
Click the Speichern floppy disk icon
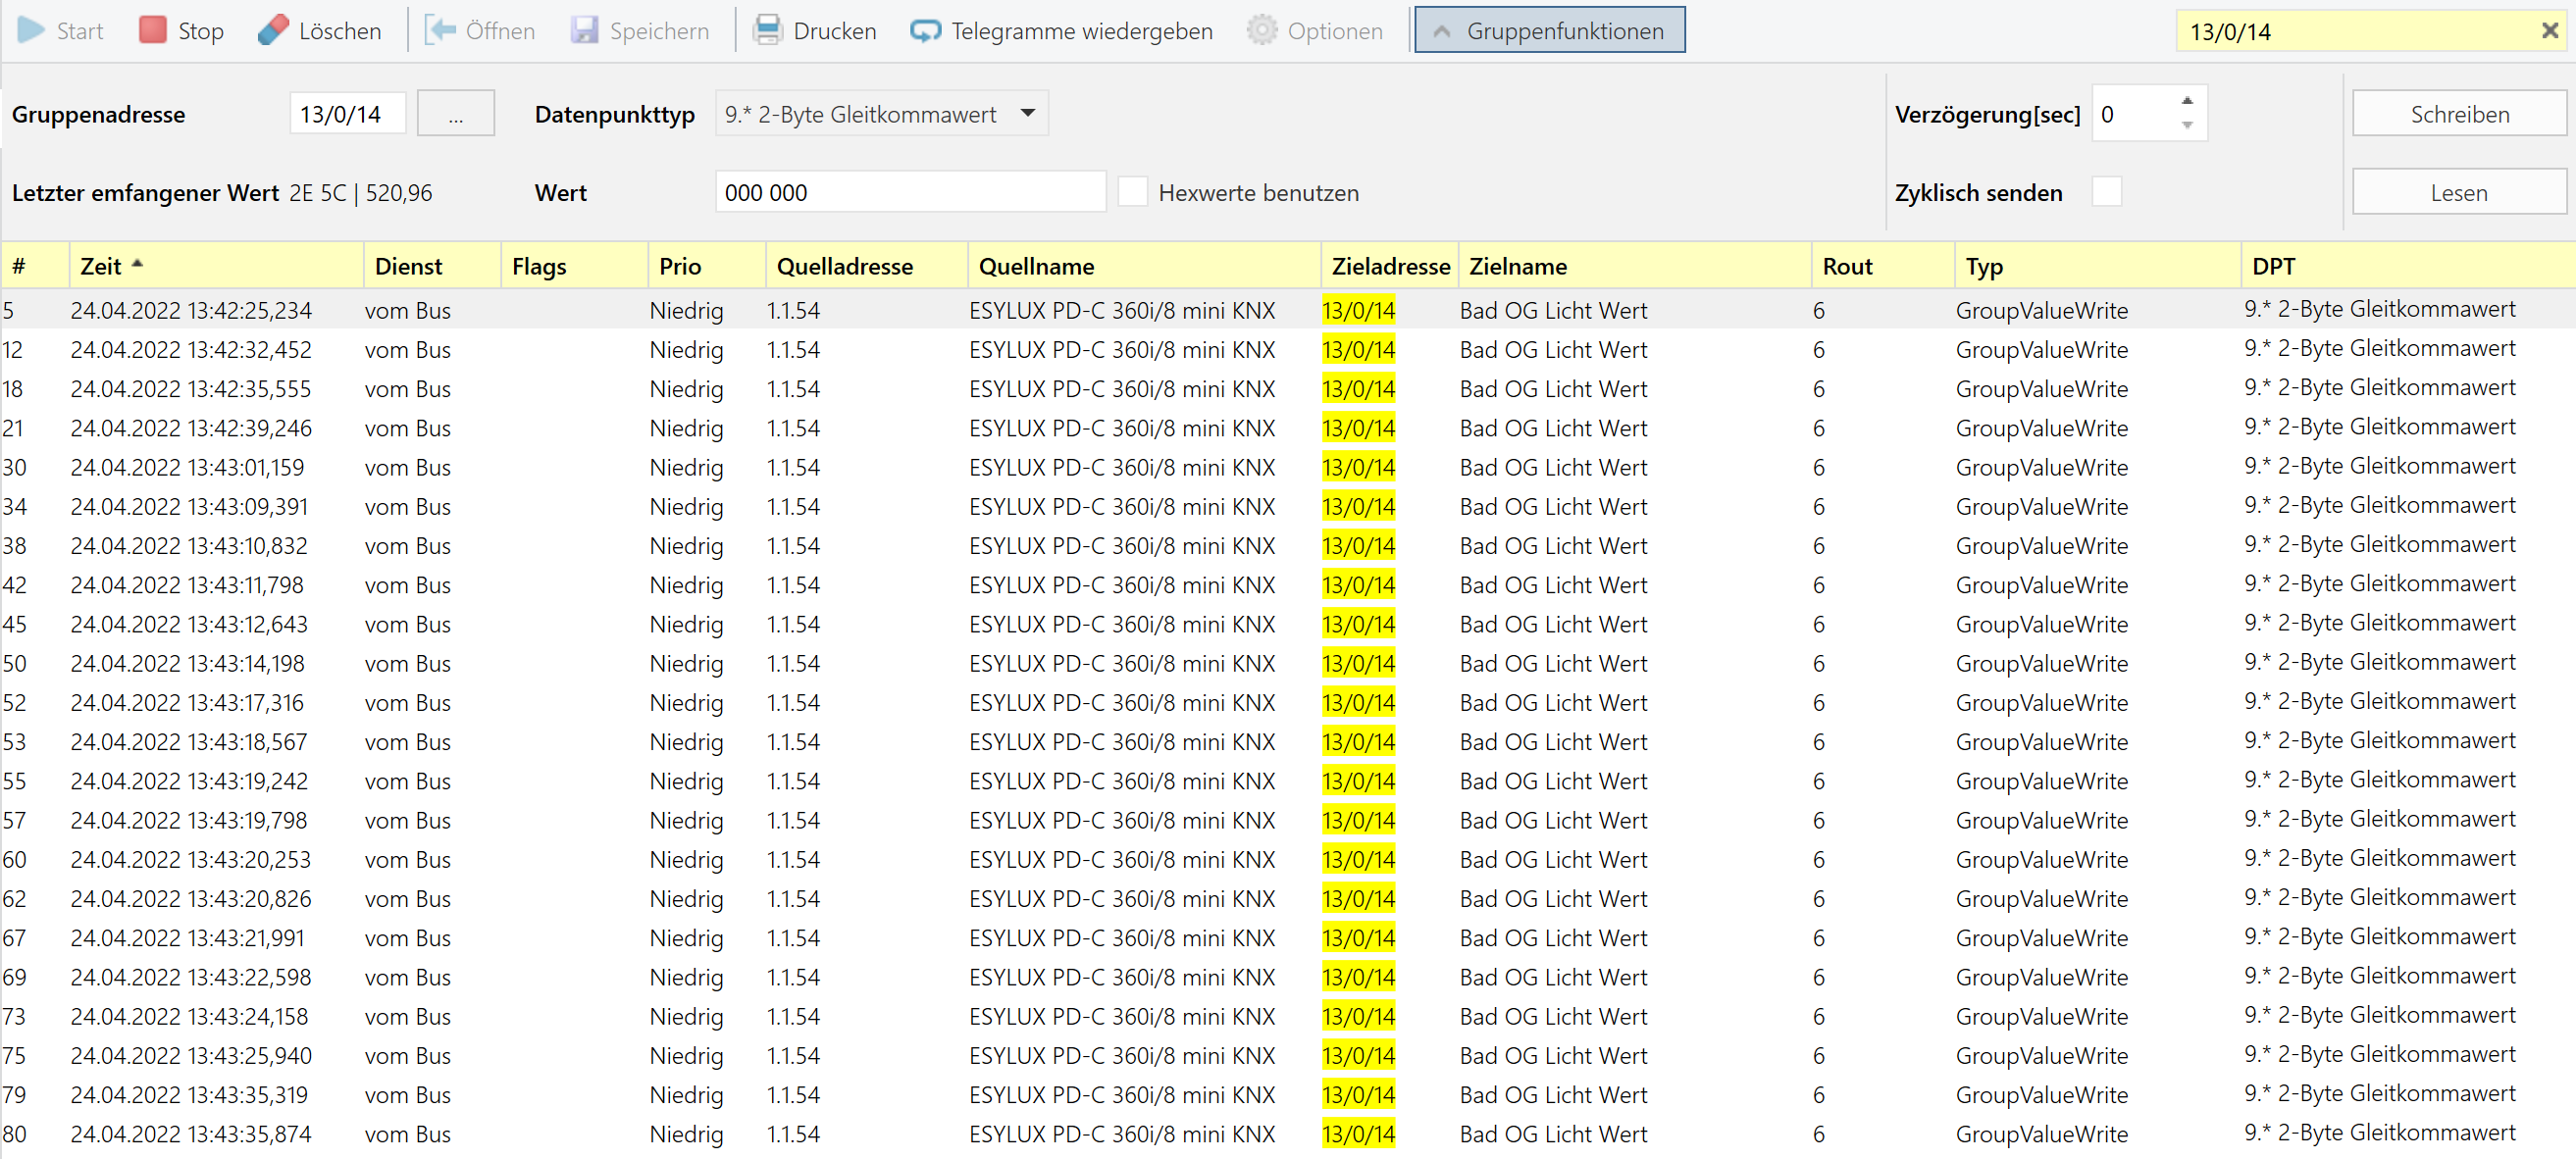click(584, 30)
